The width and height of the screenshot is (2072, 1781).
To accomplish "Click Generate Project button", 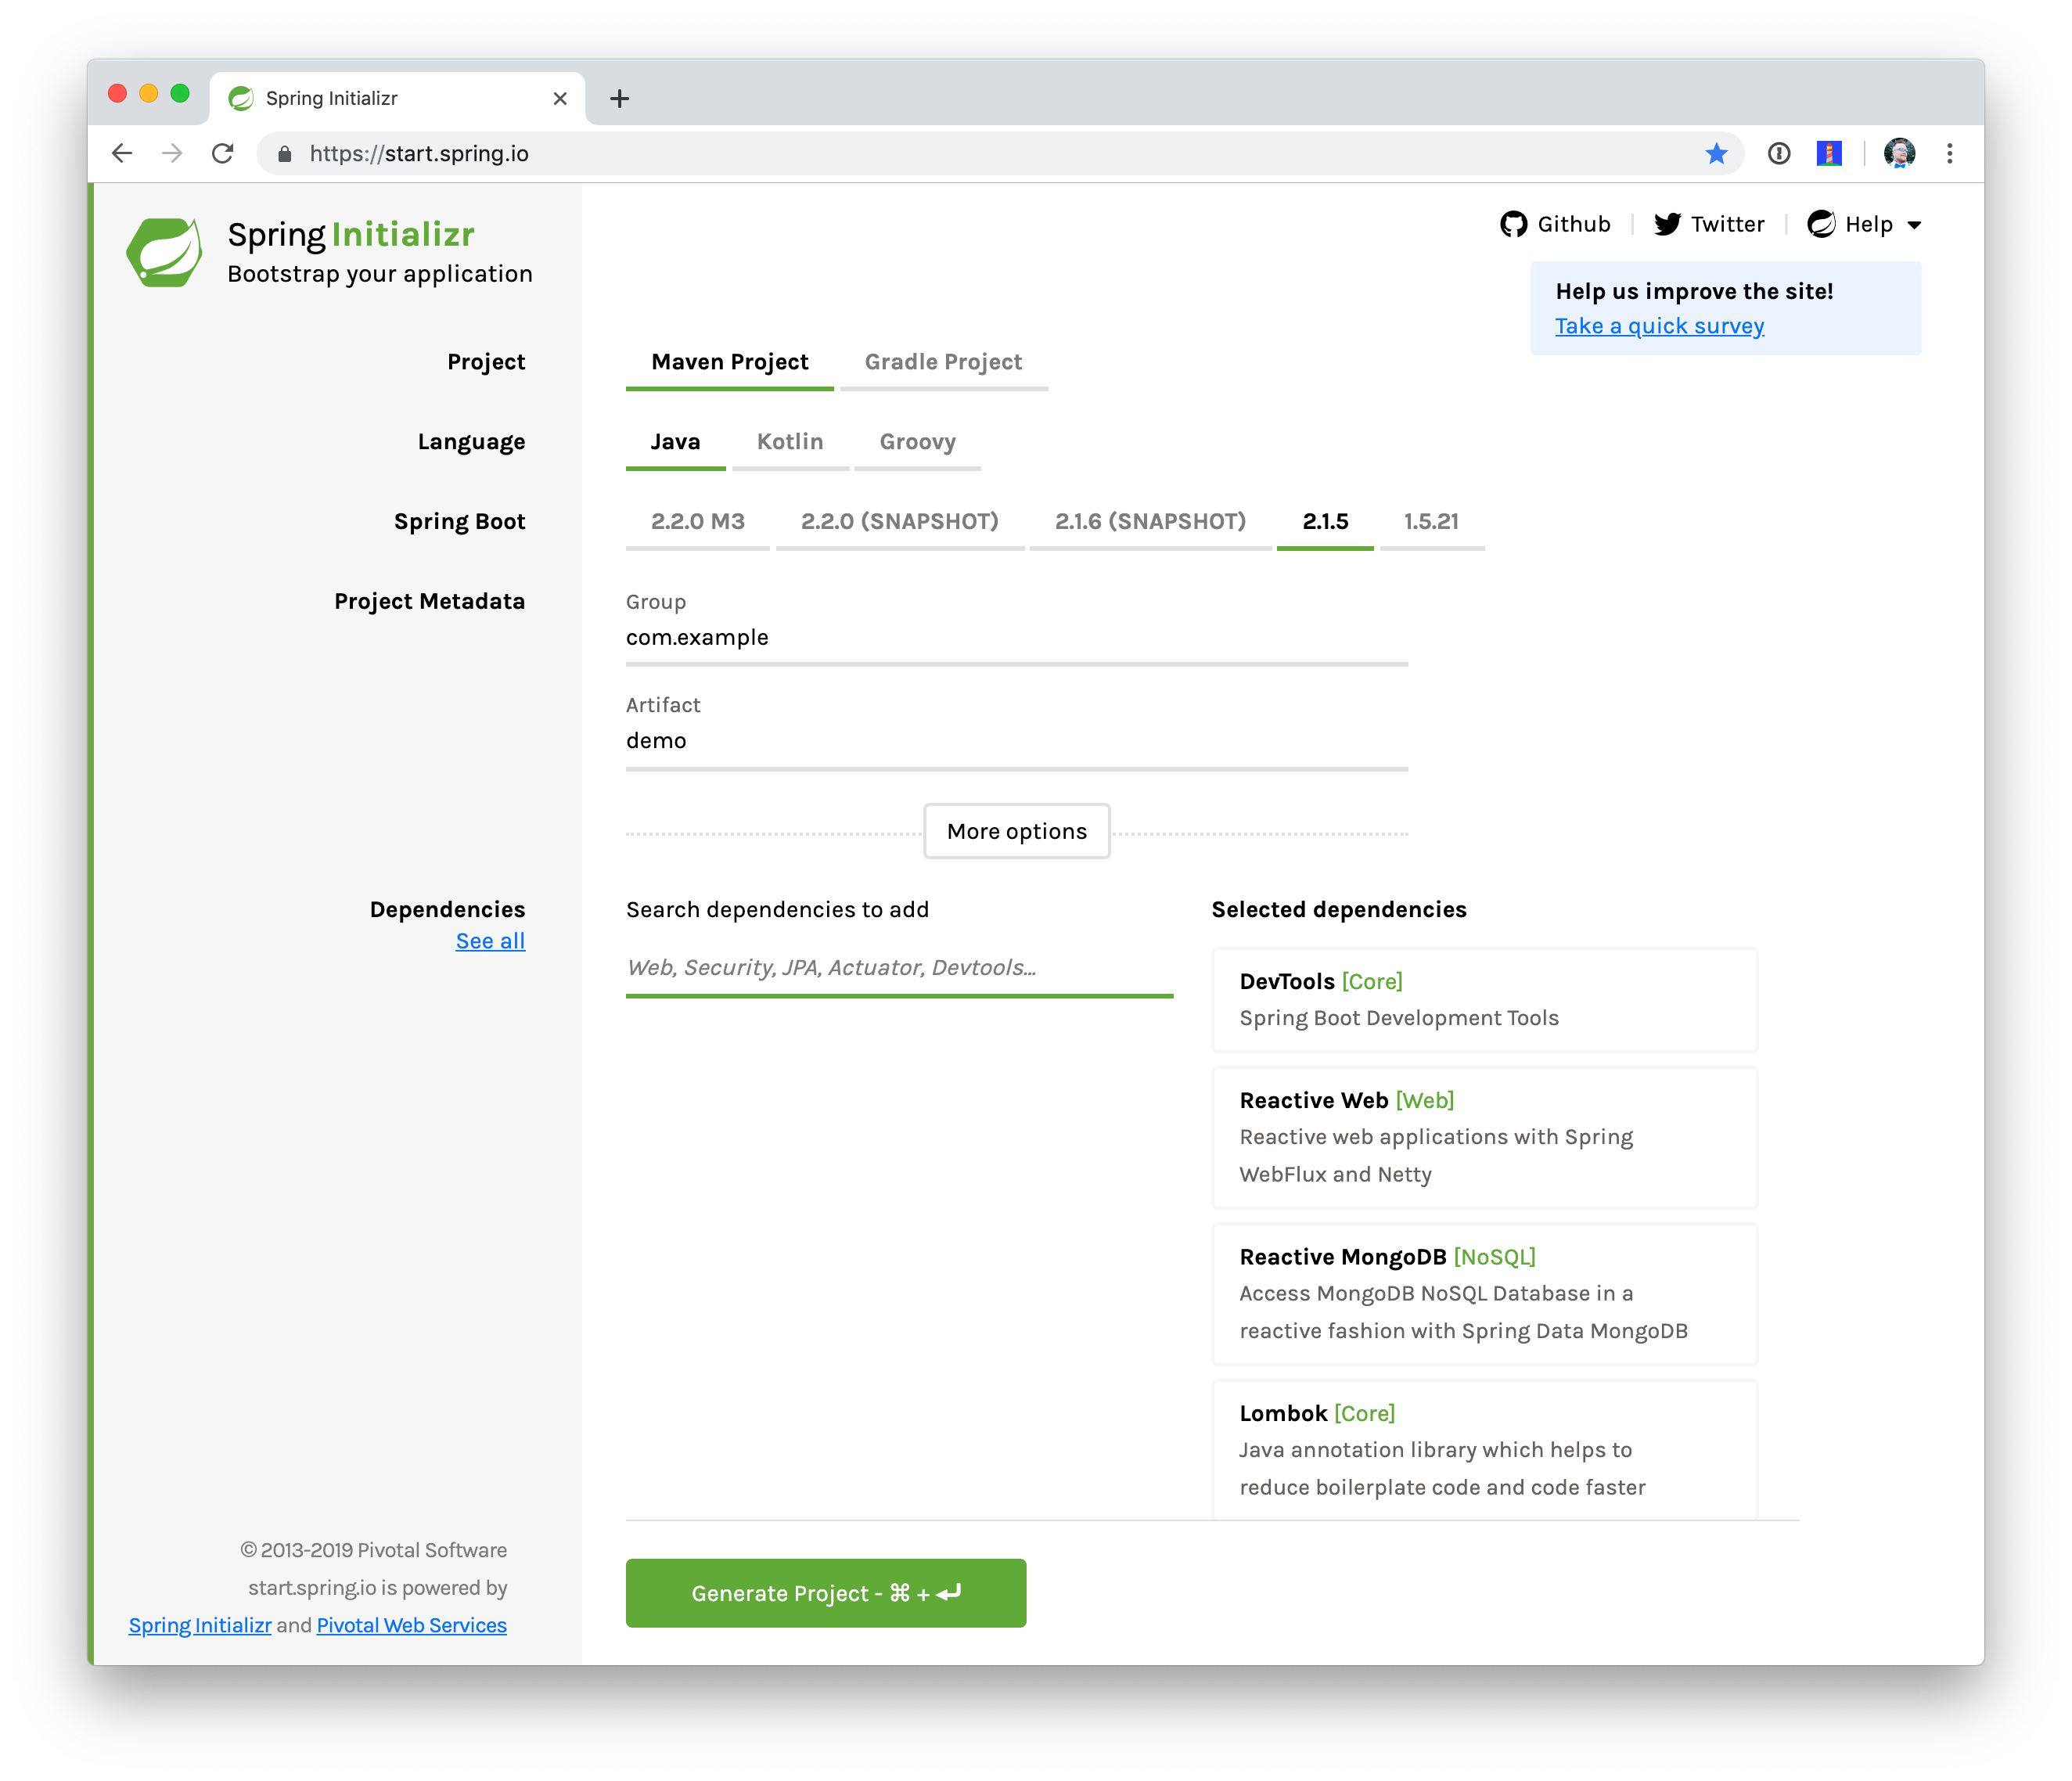I will tap(825, 1592).
